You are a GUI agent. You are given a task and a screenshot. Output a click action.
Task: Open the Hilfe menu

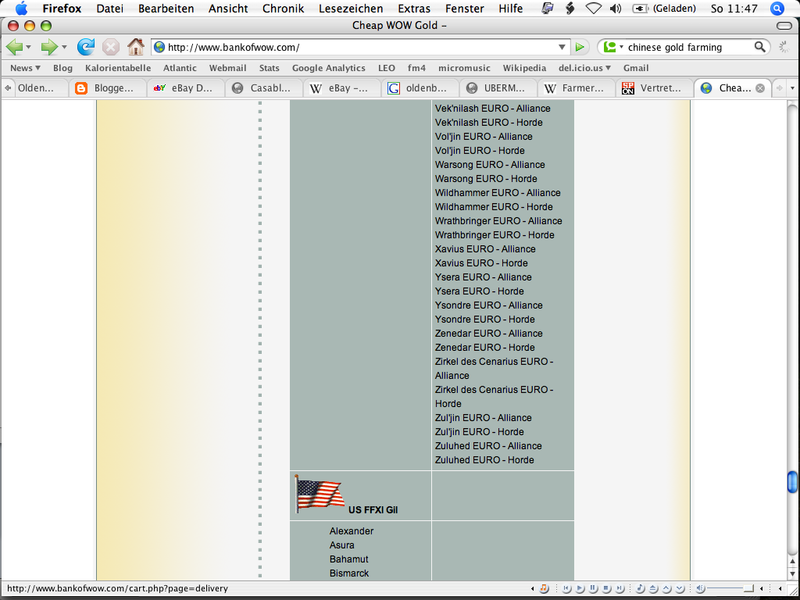[511, 9]
